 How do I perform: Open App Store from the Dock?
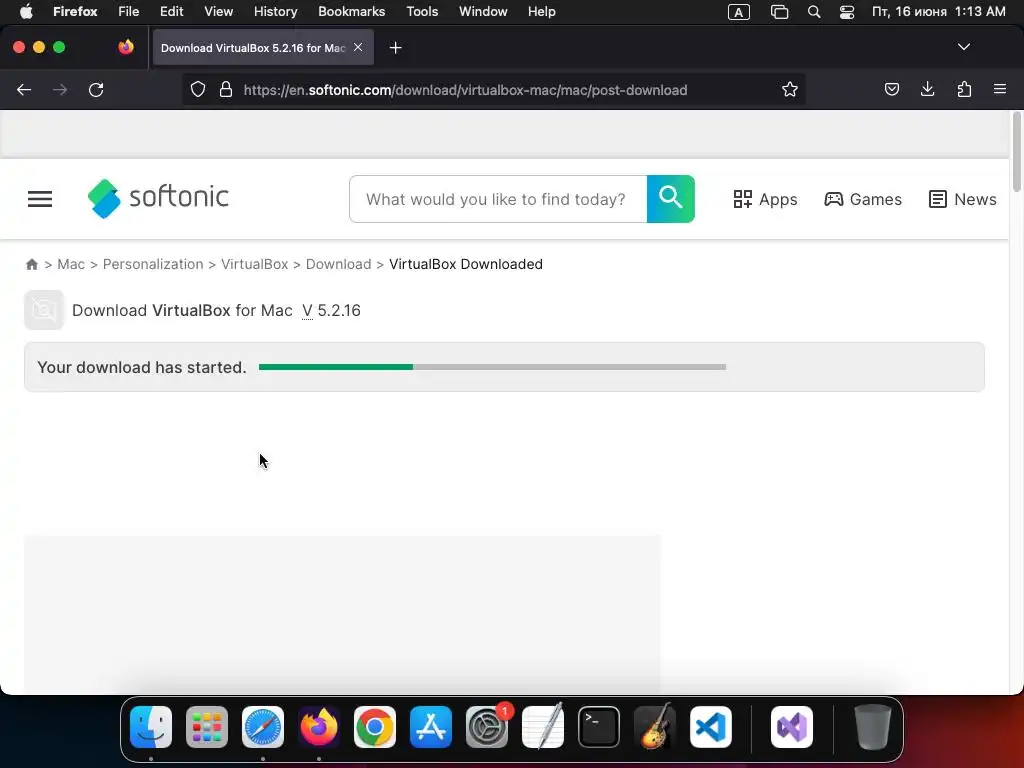(x=431, y=727)
